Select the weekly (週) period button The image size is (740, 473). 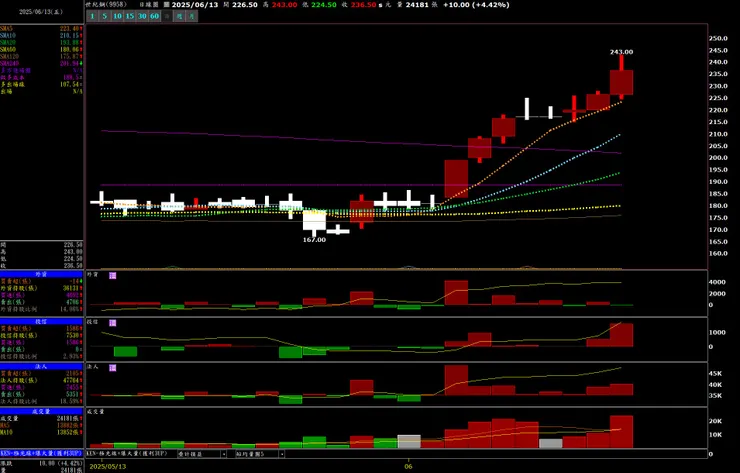coord(179,16)
